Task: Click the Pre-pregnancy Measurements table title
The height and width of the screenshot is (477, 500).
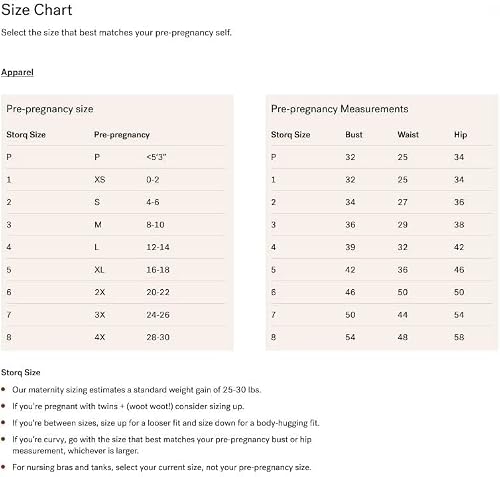Action: (339, 109)
